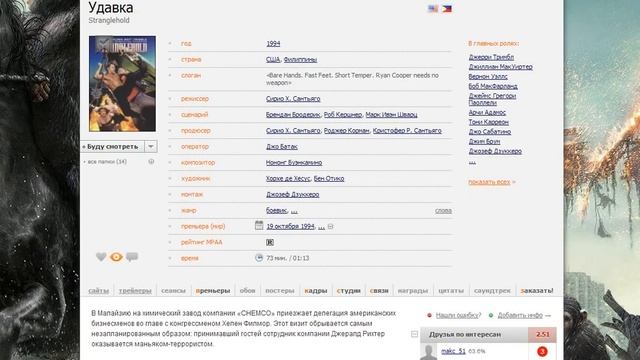Viewport: 640px width, 360px height.
Task: Expand the genre list ellipsis after боевик
Action: point(294,211)
